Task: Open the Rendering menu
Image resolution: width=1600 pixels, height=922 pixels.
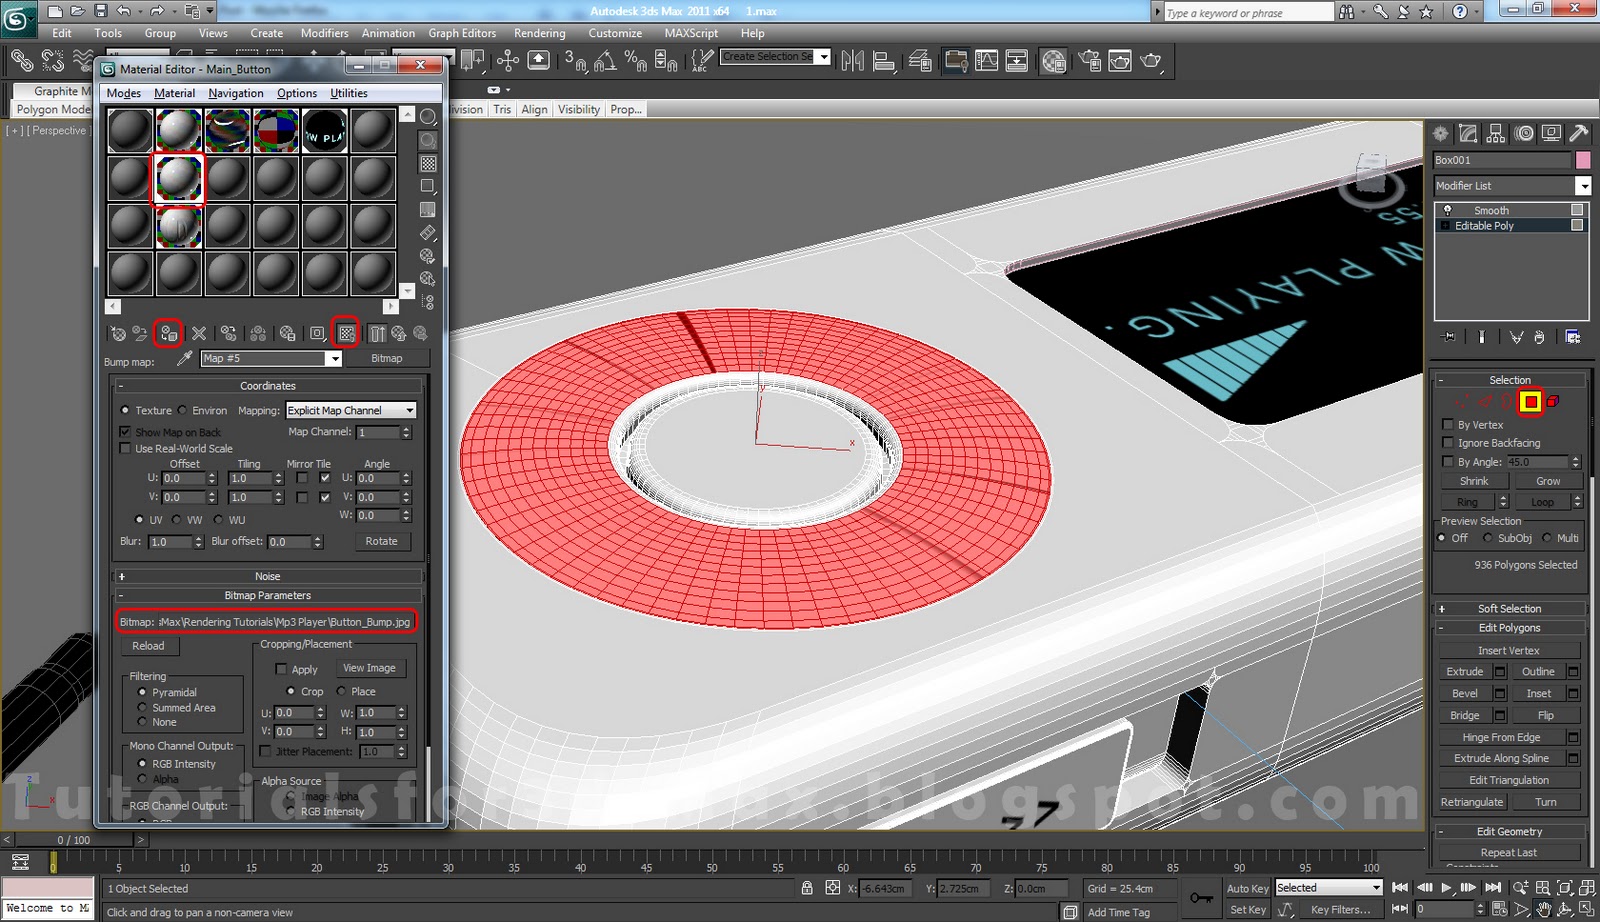Action: tap(539, 33)
